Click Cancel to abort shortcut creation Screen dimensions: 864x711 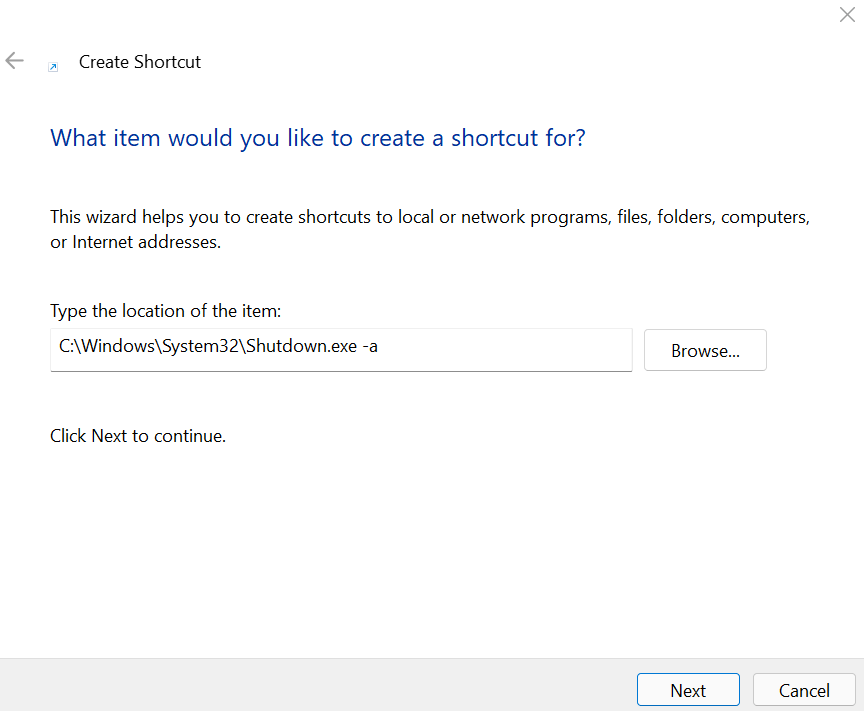(x=803, y=690)
